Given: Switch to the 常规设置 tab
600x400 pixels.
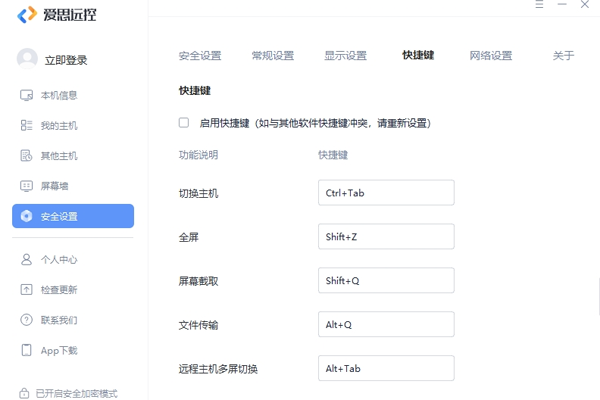Looking at the screenshot, I should tap(272, 56).
